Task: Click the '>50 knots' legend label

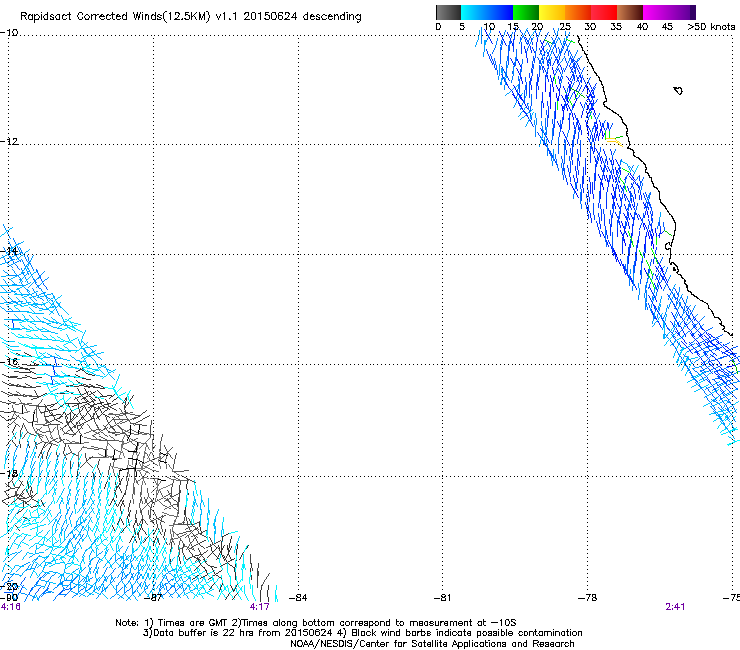Action: [711, 27]
